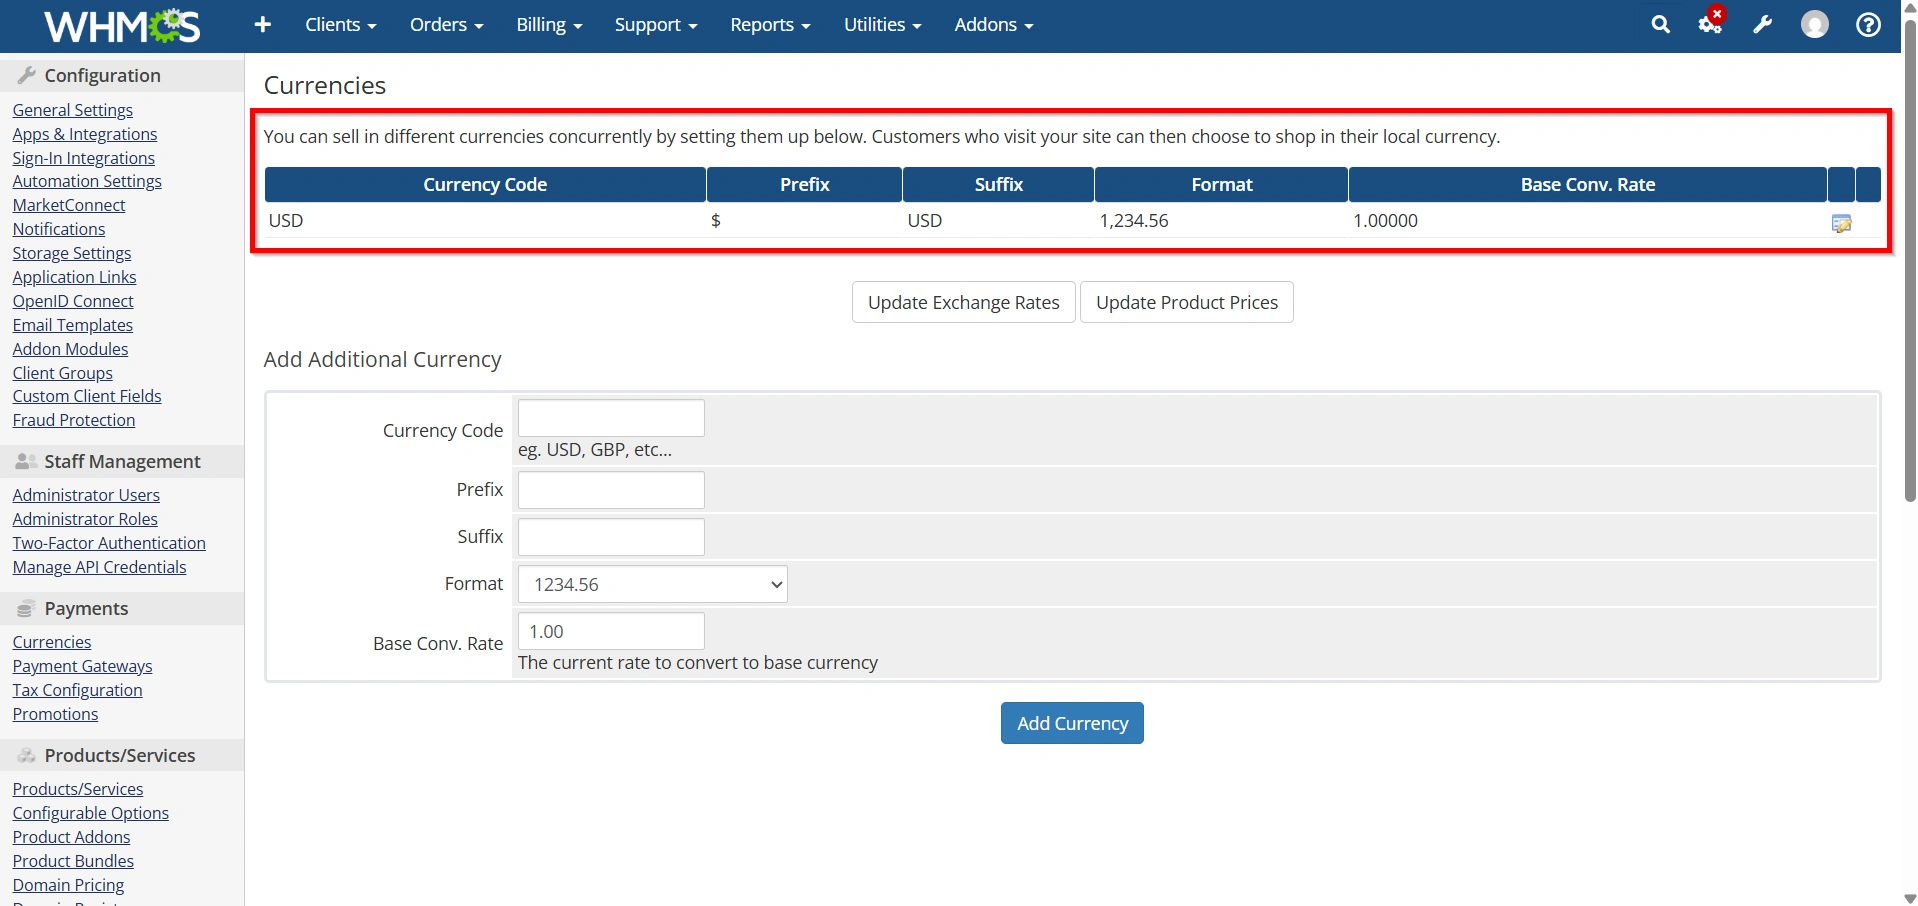The width and height of the screenshot is (1918, 906).
Task: Open the Addons dropdown menu
Action: [994, 25]
